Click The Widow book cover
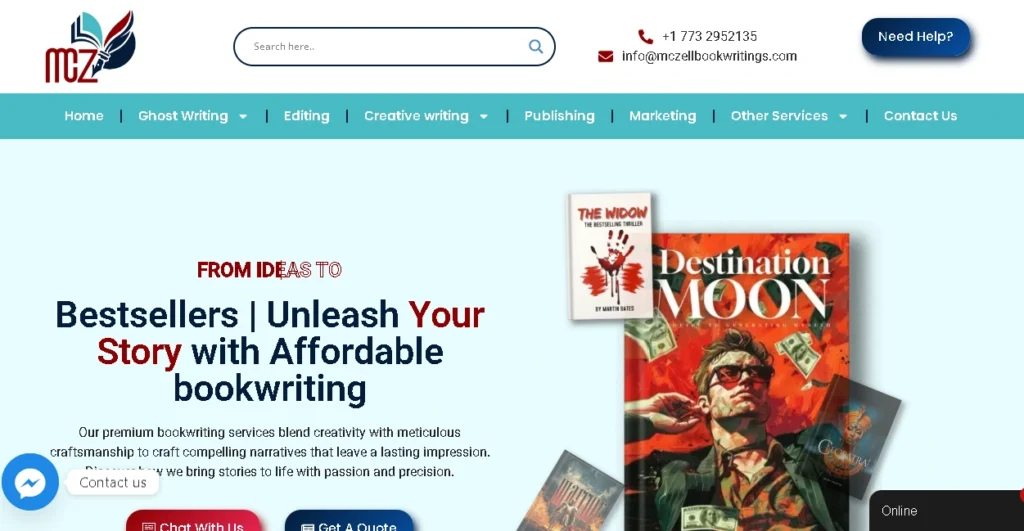The image size is (1024, 531). point(611,256)
